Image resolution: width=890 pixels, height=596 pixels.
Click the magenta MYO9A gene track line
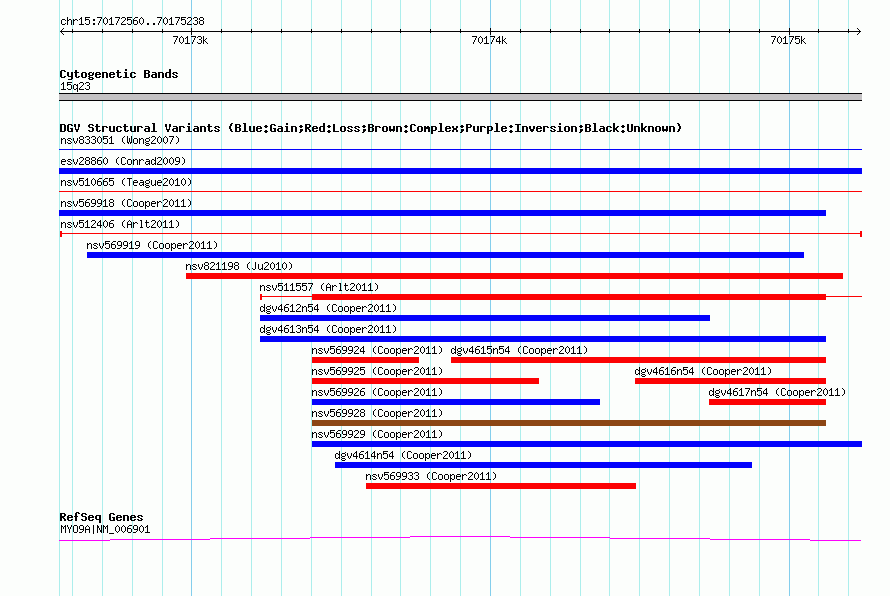point(460,538)
